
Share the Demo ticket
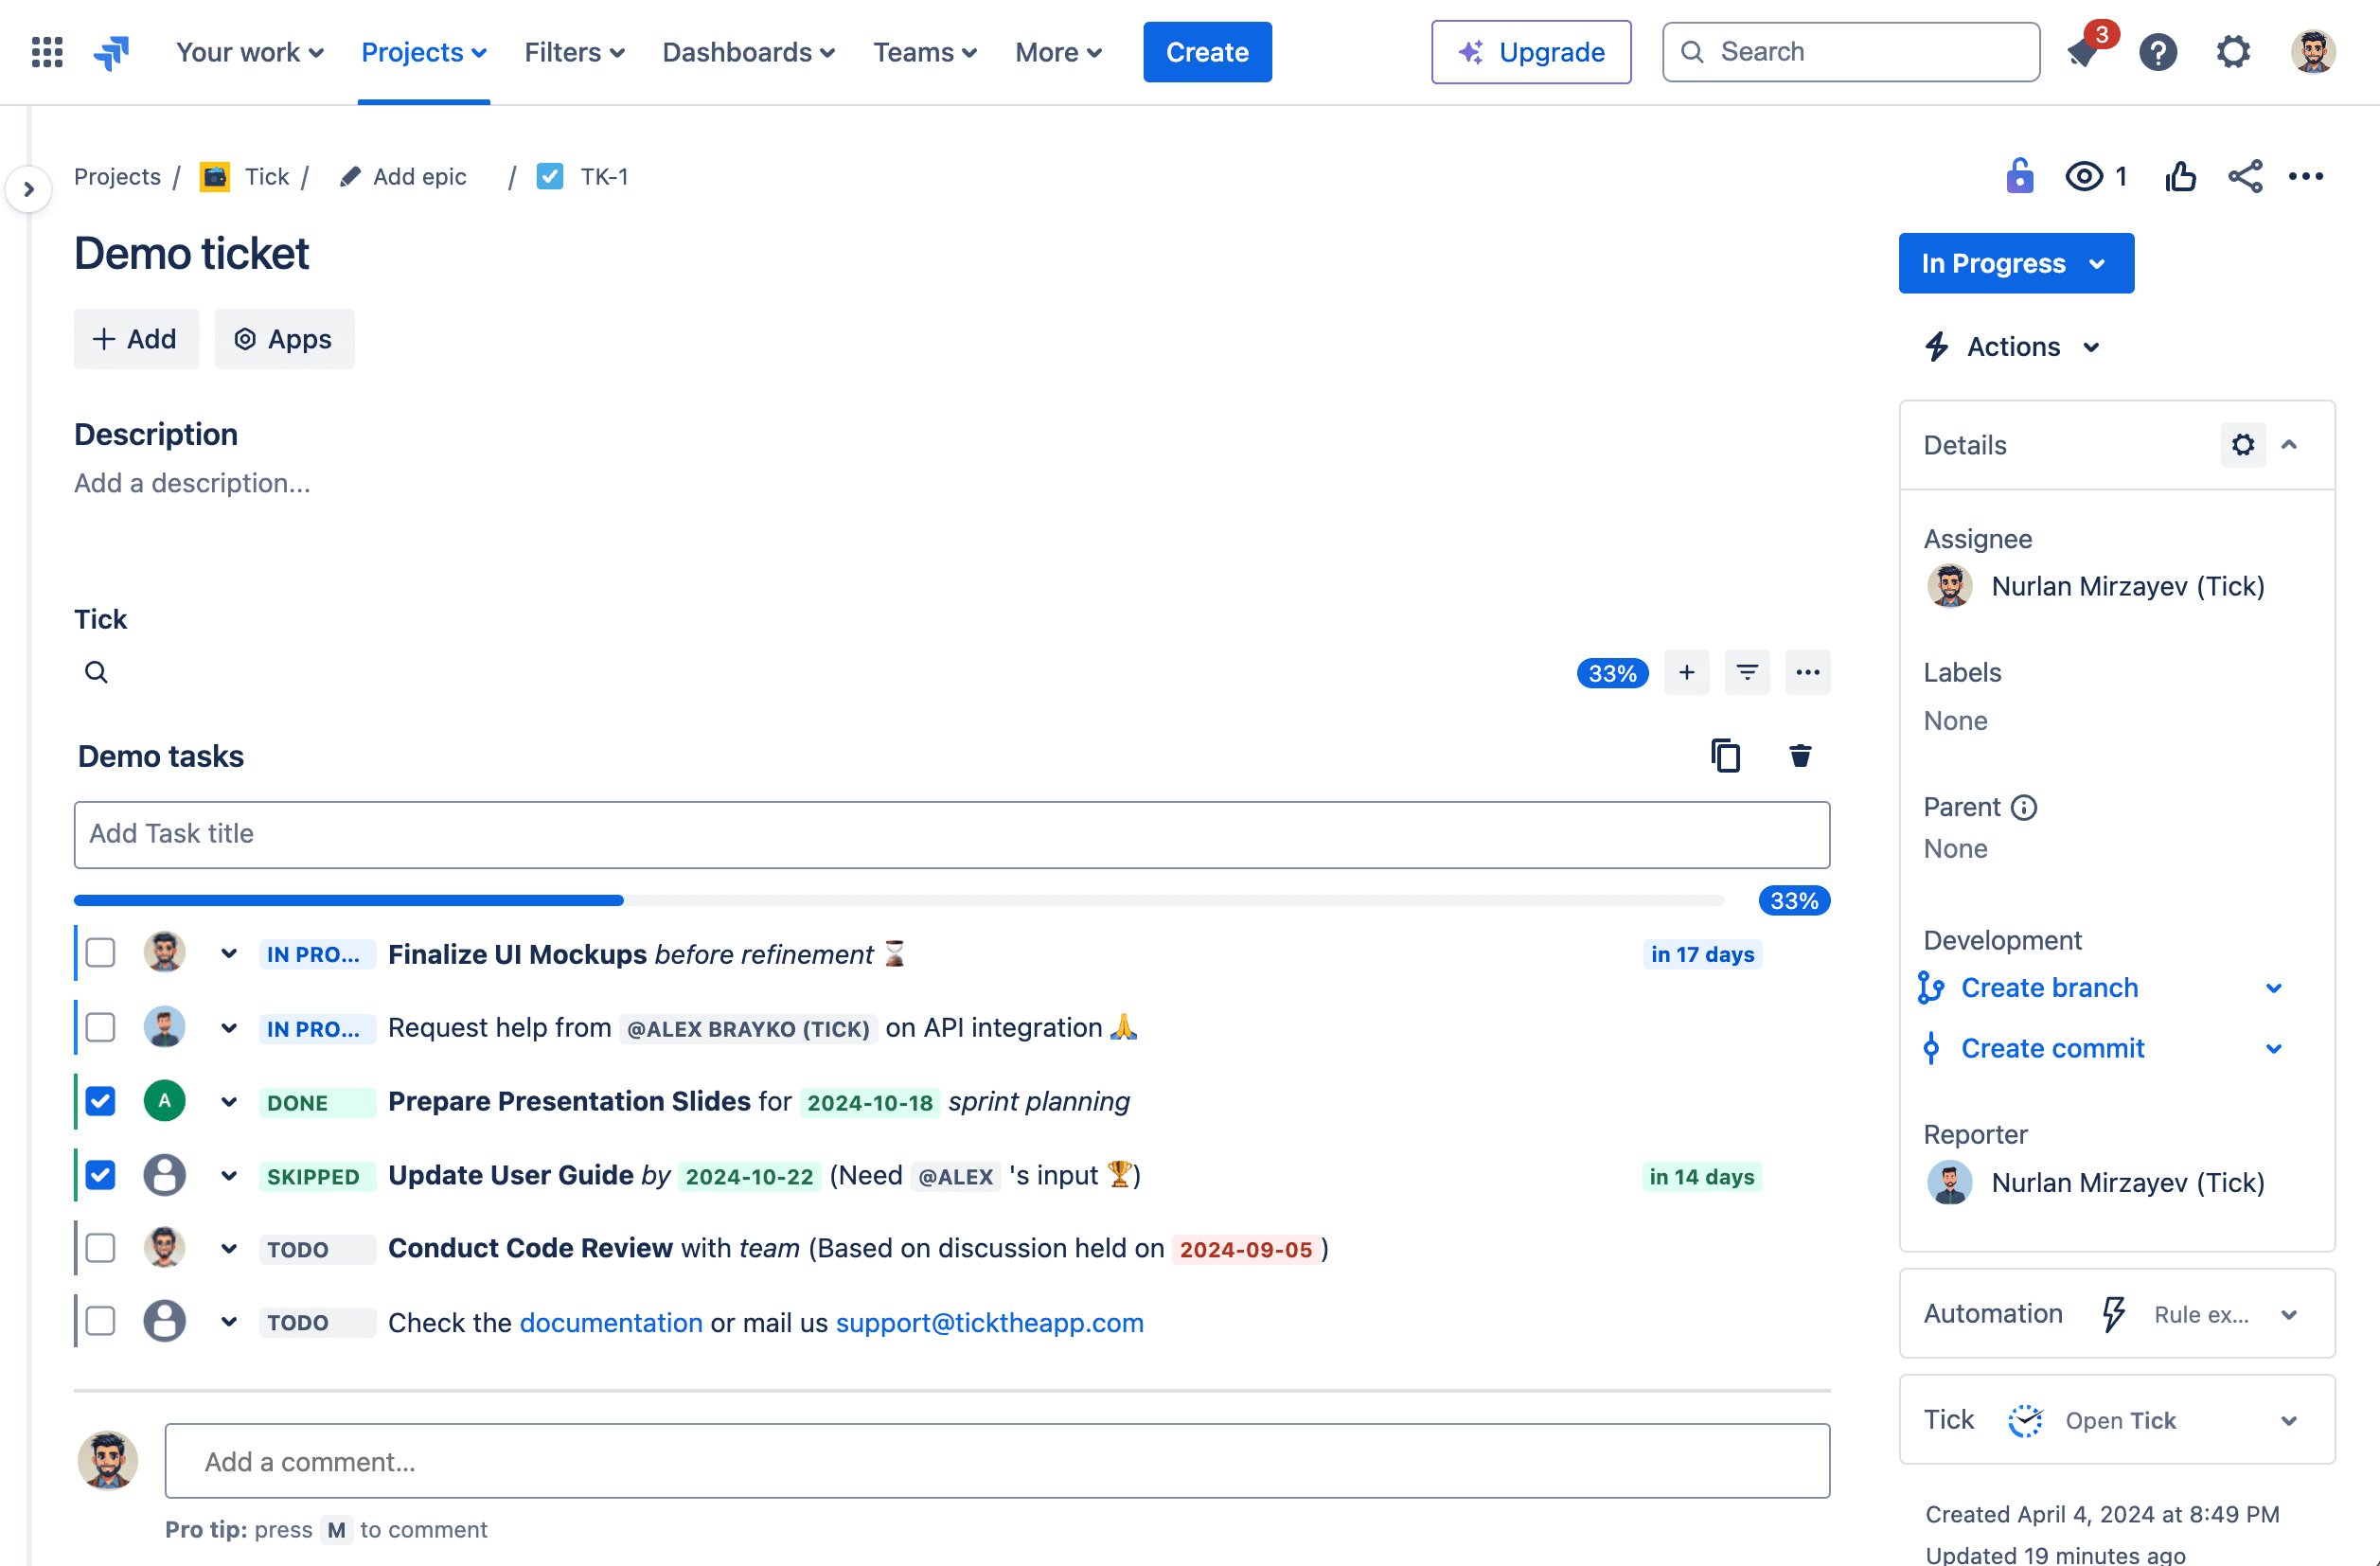pos(2245,175)
